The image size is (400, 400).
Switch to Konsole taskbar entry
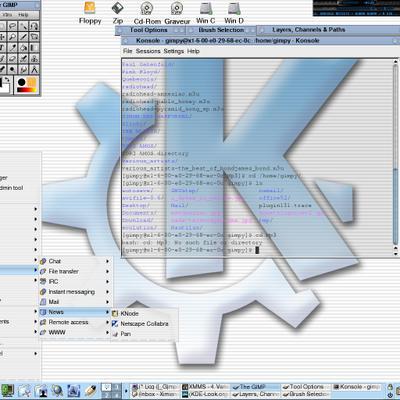357,387
